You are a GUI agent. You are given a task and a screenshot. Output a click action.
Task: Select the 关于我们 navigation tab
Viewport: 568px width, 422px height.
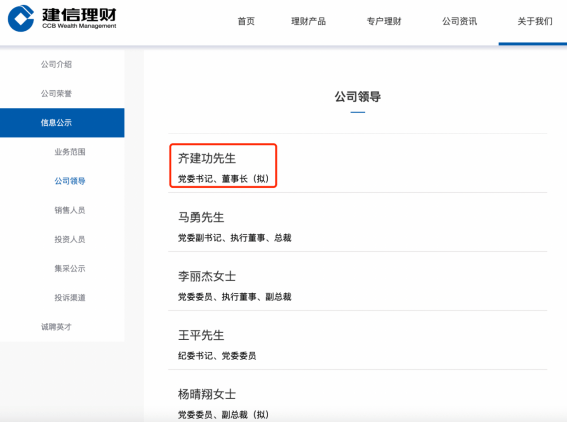pos(535,21)
